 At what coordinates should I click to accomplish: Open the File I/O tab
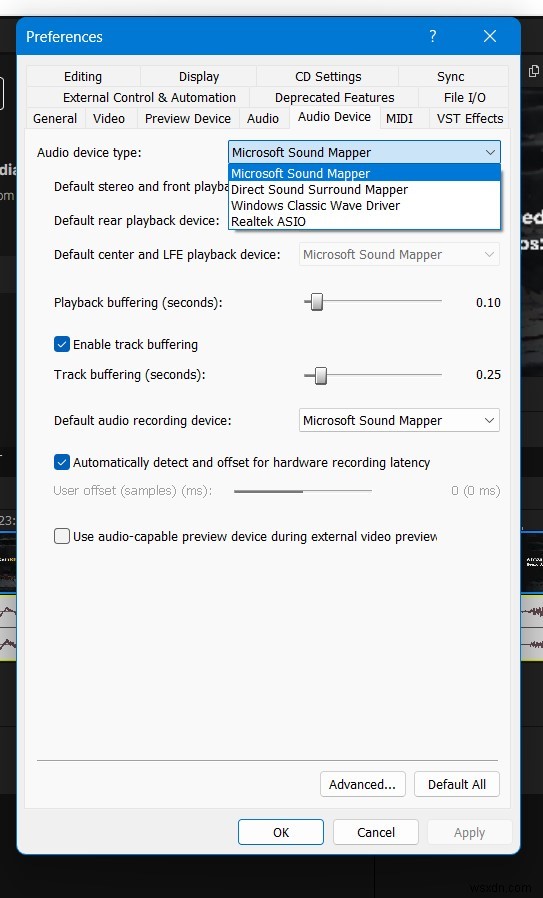click(x=464, y=97)
